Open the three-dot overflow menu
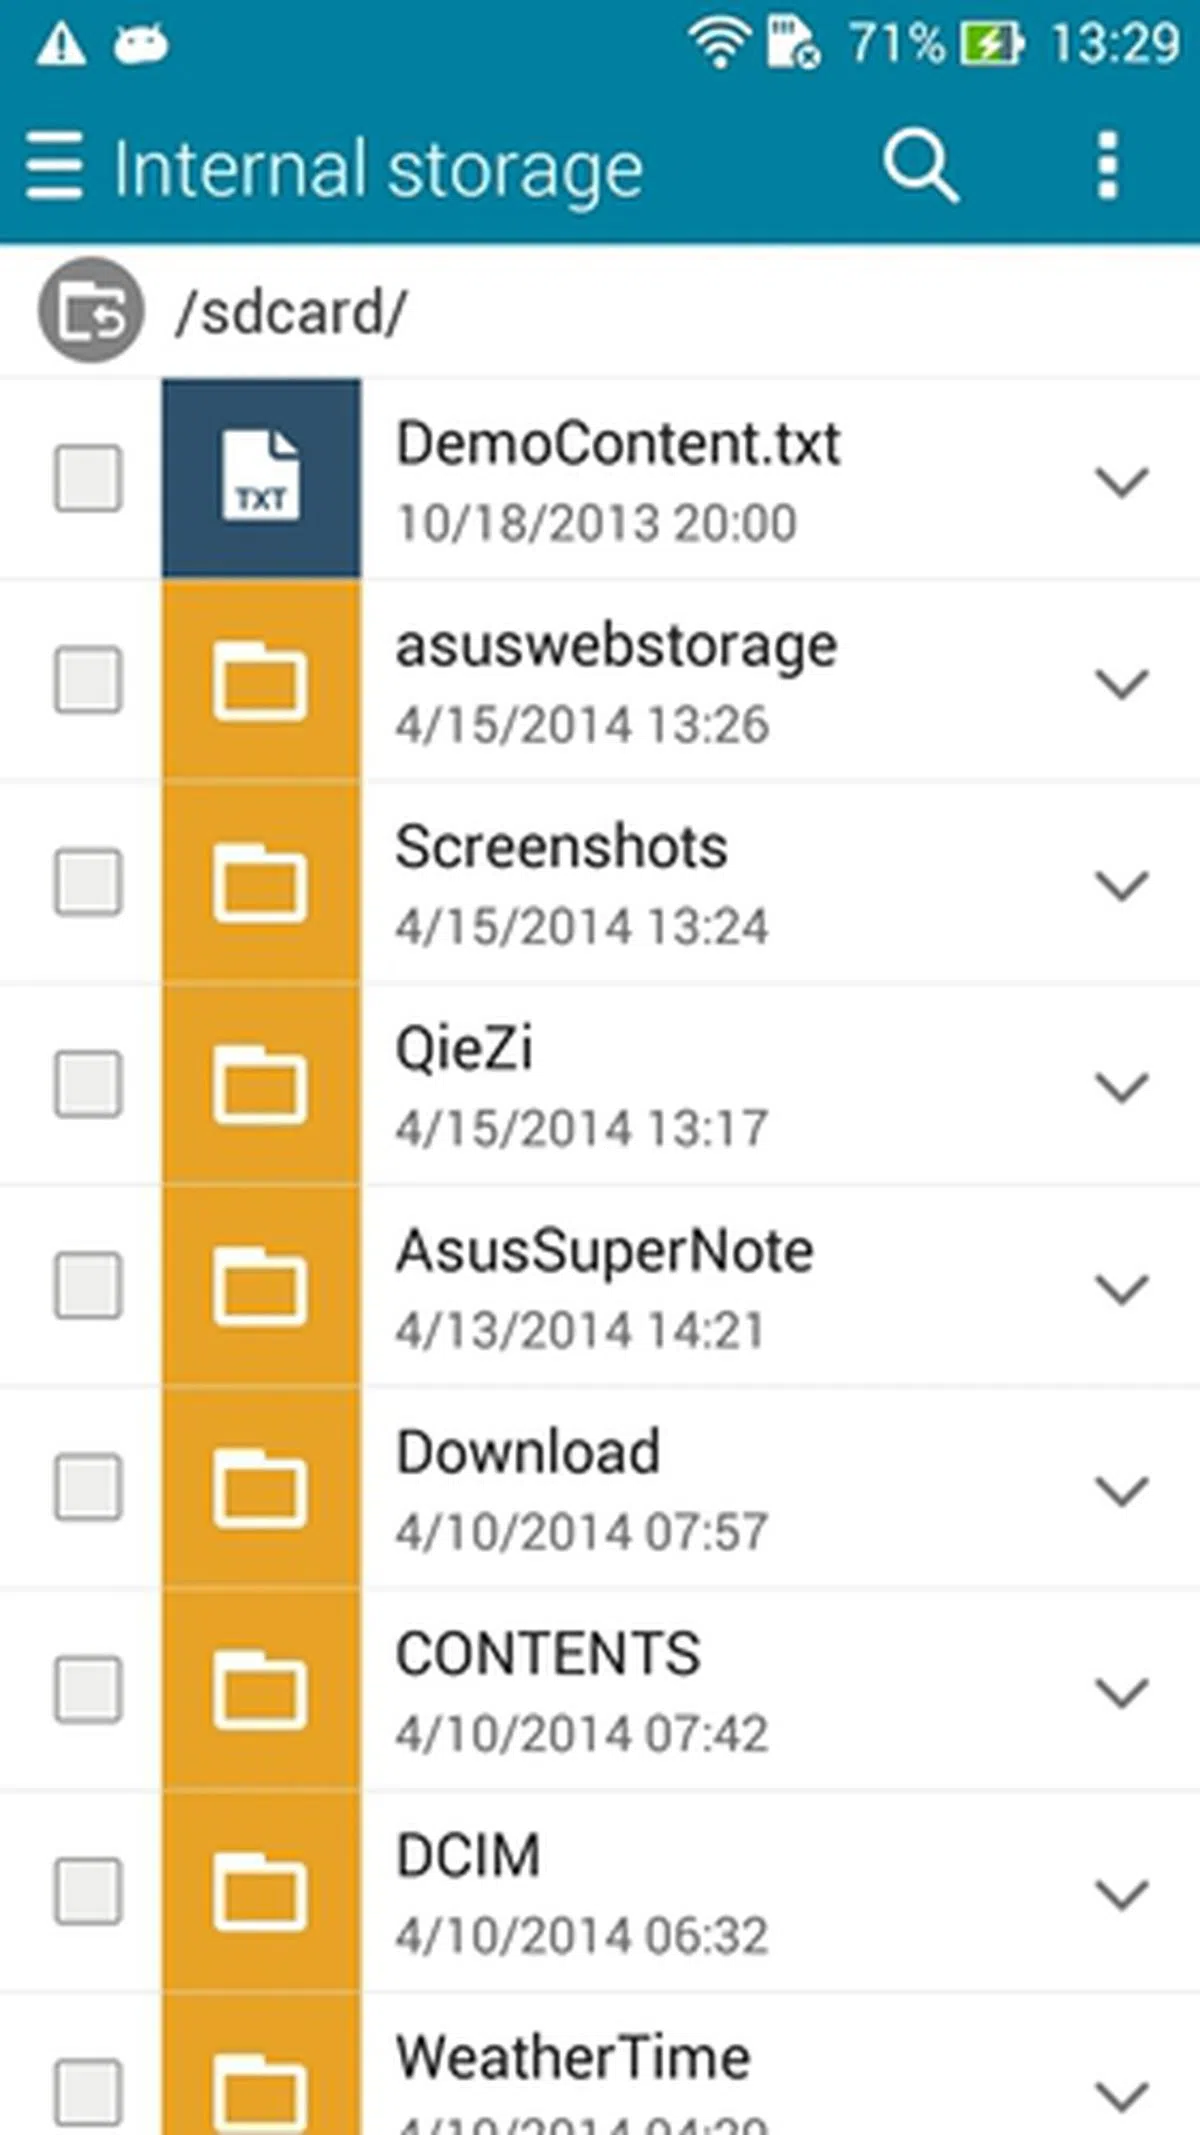The height and width of the screenshot is (2135, 1200). tap(1107, 166)
